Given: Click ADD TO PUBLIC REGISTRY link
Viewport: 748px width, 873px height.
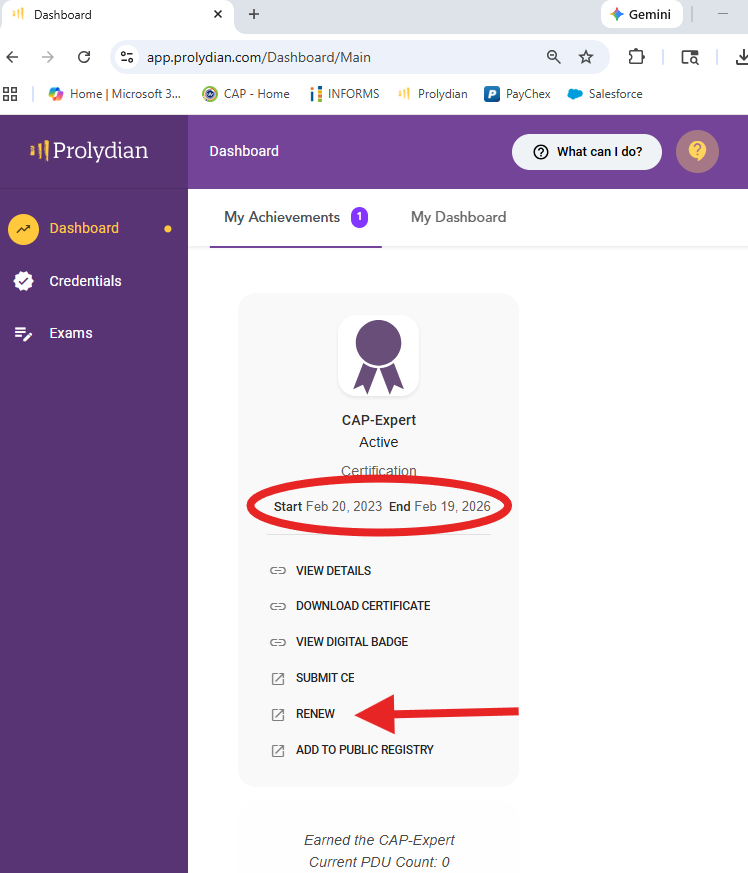Looking at the screenshot, I should (x=364, y=750).
